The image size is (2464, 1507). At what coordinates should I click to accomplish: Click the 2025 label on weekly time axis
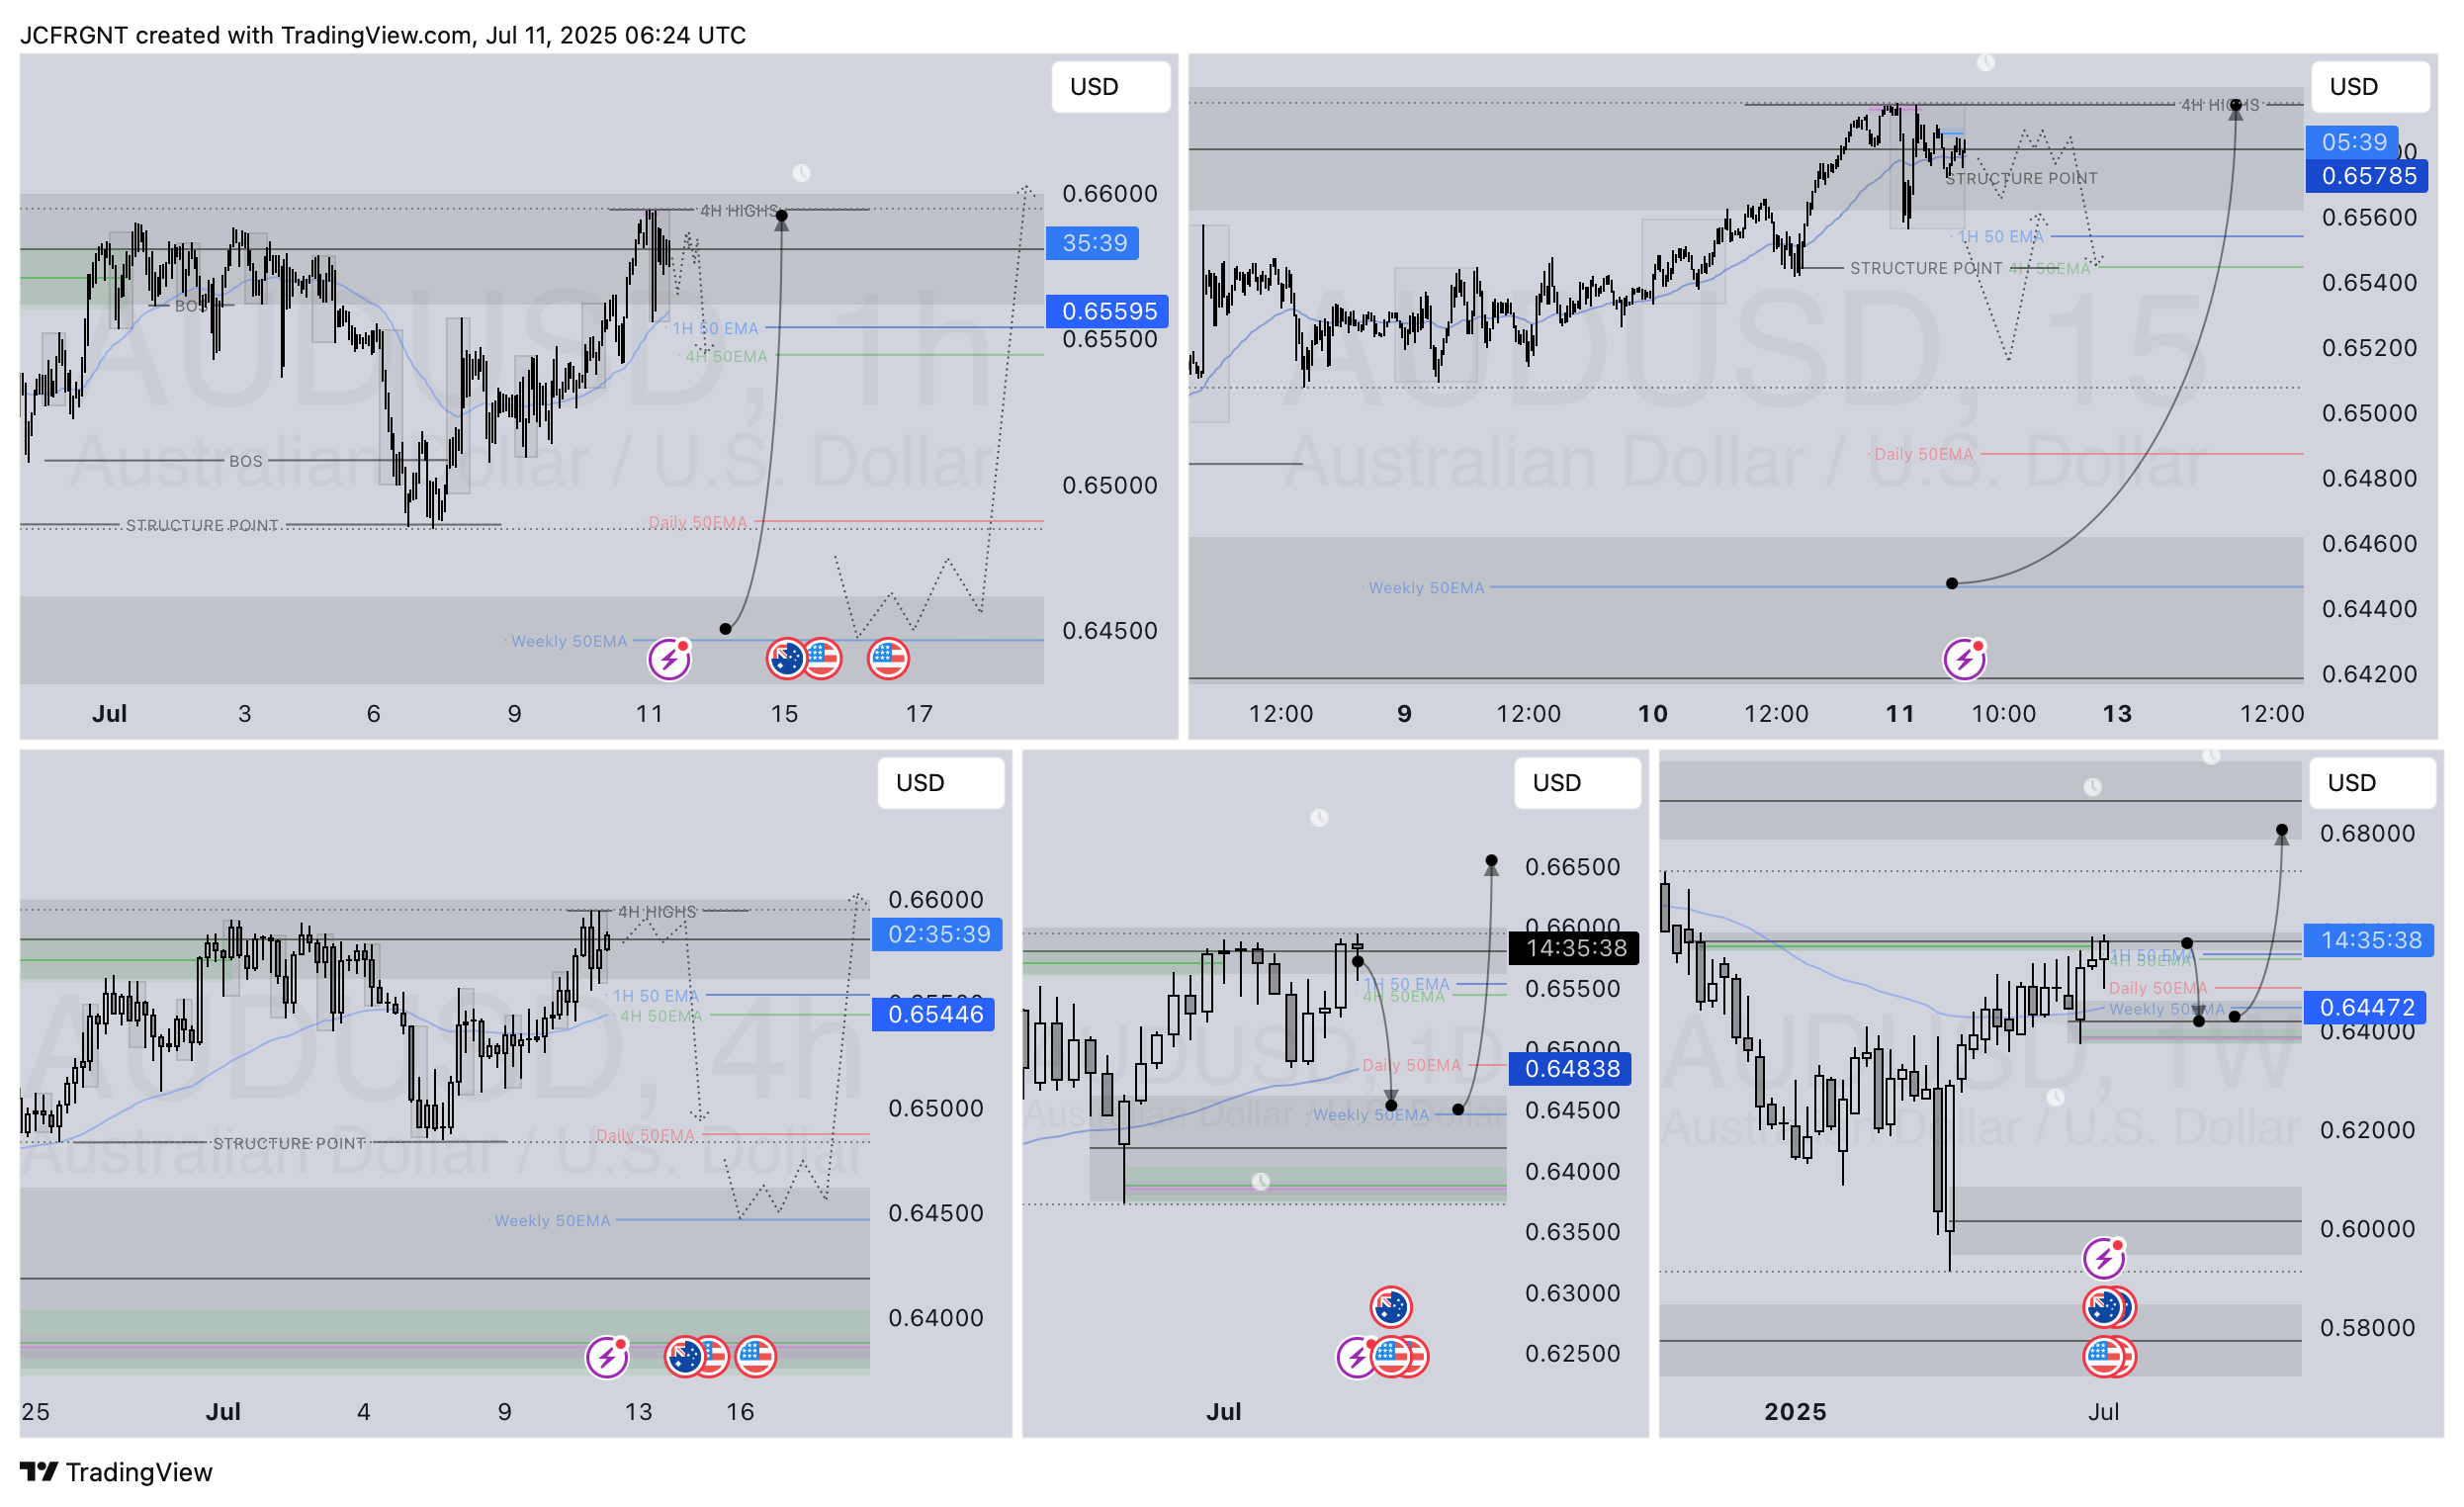coord(1795,1412)
